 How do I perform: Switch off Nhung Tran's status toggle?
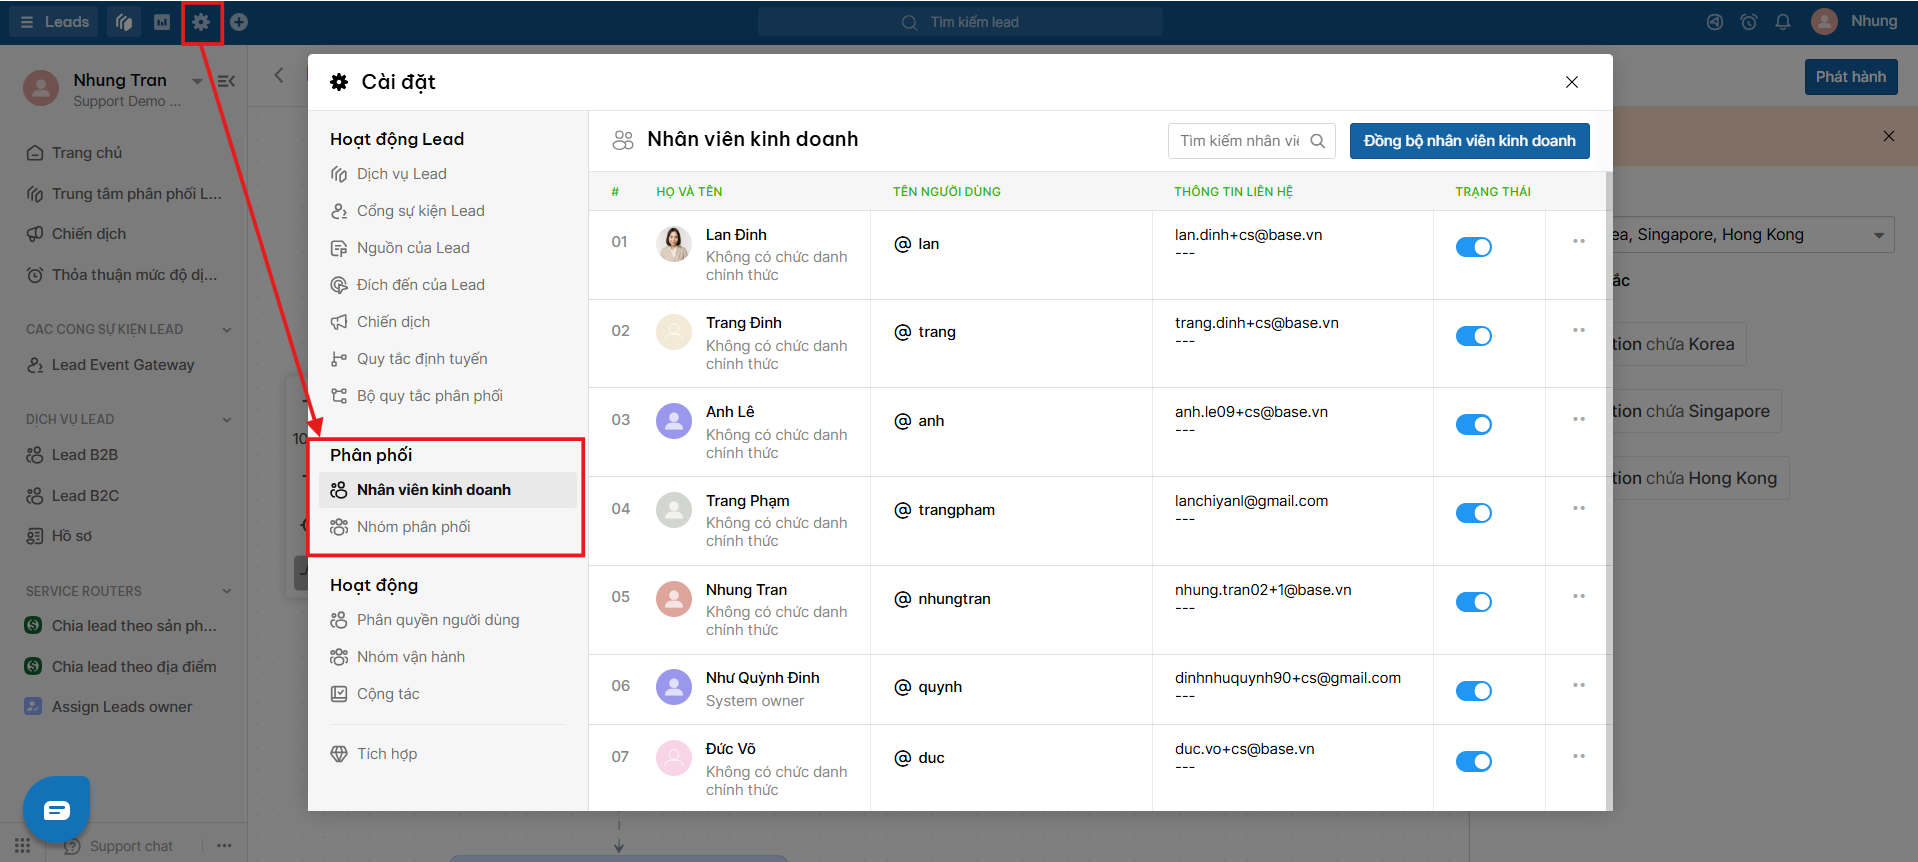point(1473,602)
